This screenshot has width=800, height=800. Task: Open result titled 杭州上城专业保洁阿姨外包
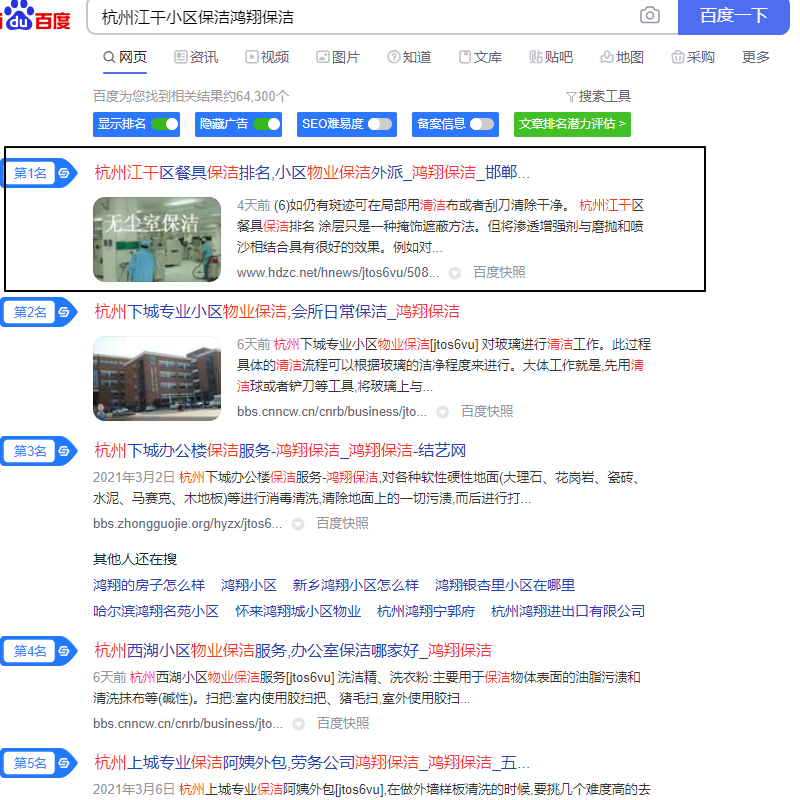(x=312, y=763)
